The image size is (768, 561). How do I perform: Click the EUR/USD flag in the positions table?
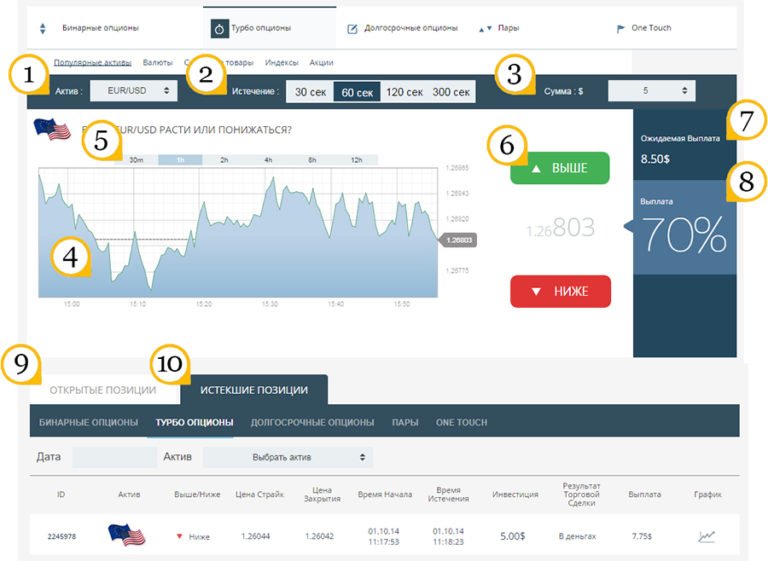tap(128, 535)
